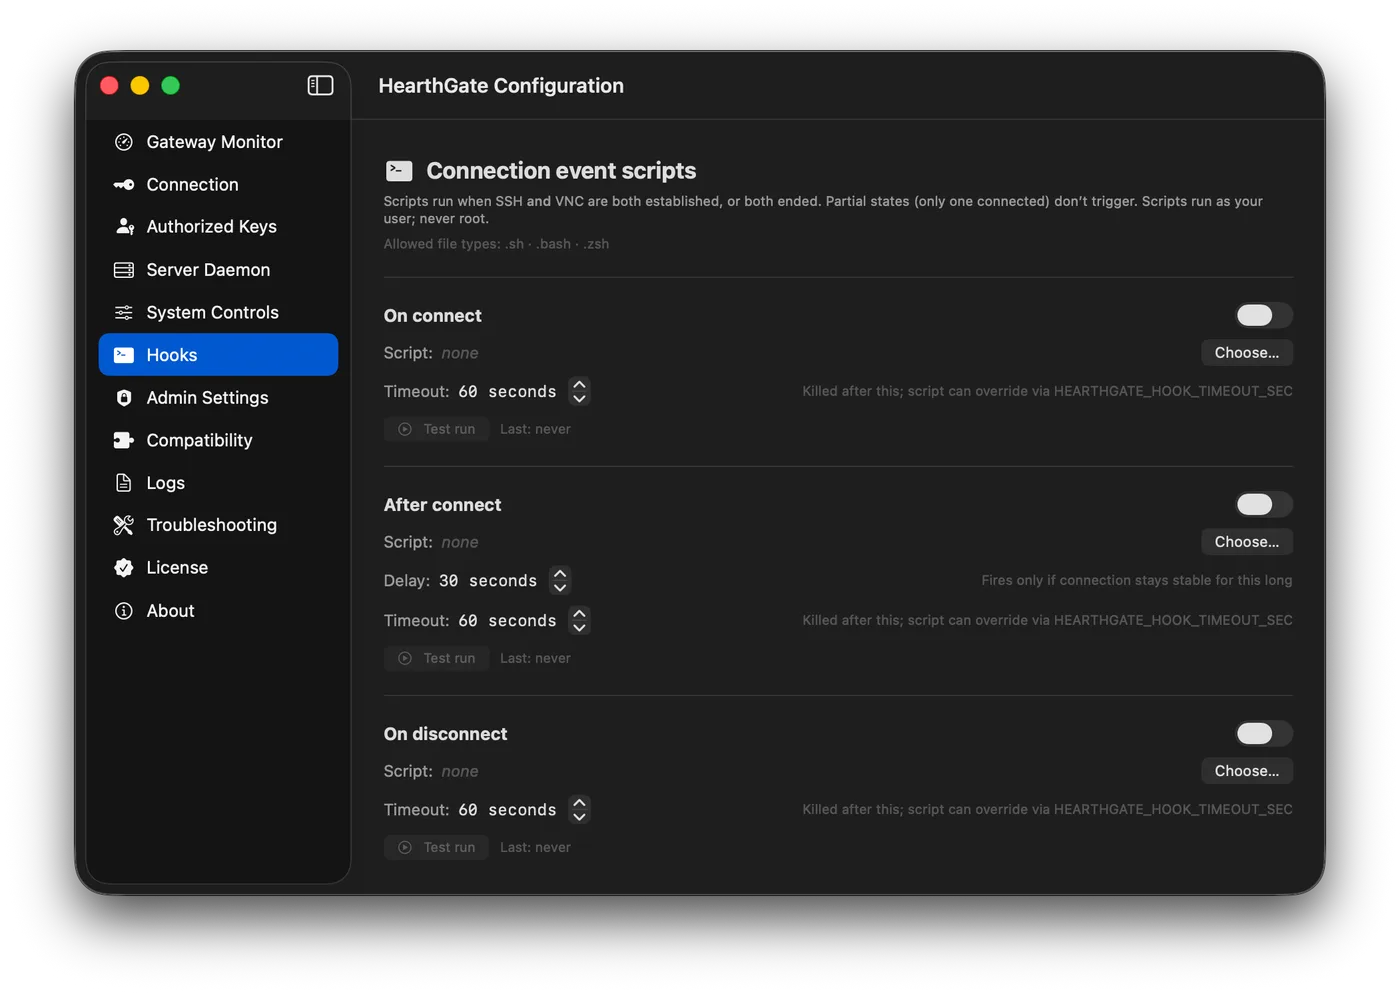The image size is (1400, 994).
Task: Adjust the After connect timeout stepper
Action: [x=579, y=621]
